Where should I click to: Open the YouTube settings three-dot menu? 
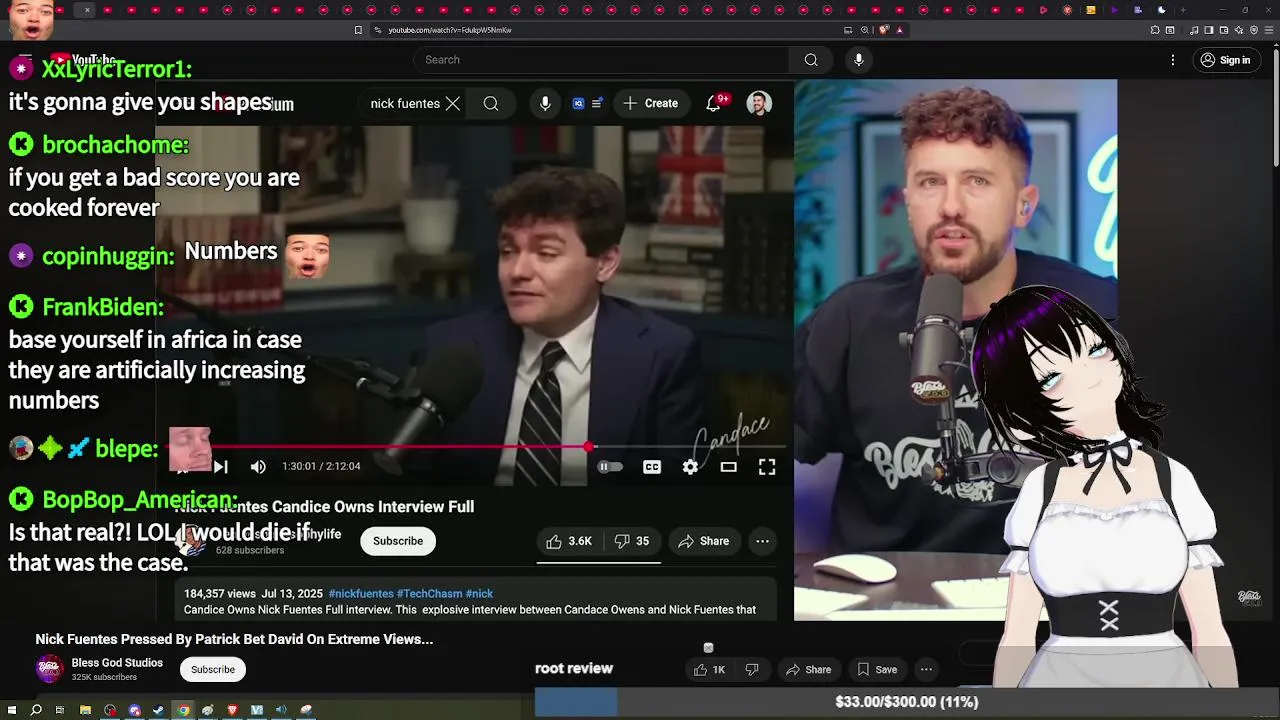(x=1173, y=60)
